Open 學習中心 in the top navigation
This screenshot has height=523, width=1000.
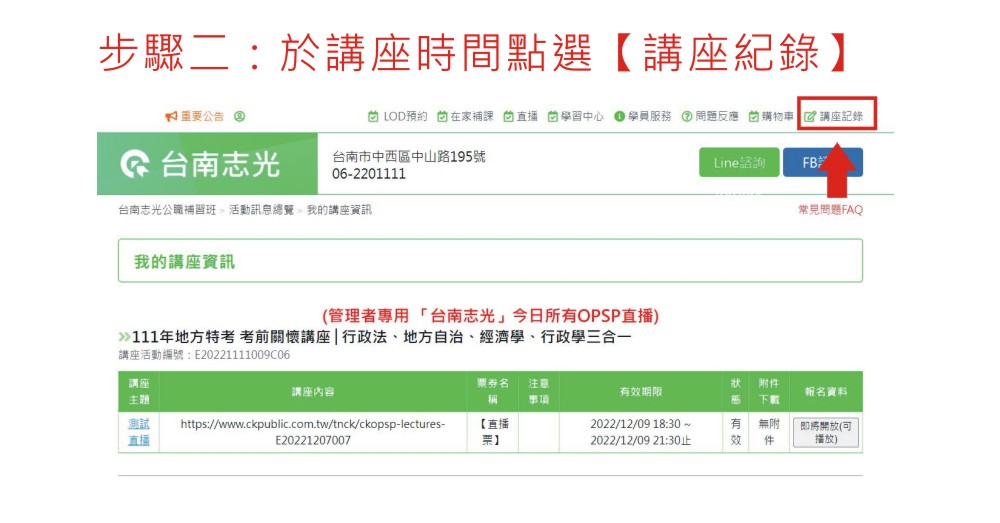click(x=576, y=117)
